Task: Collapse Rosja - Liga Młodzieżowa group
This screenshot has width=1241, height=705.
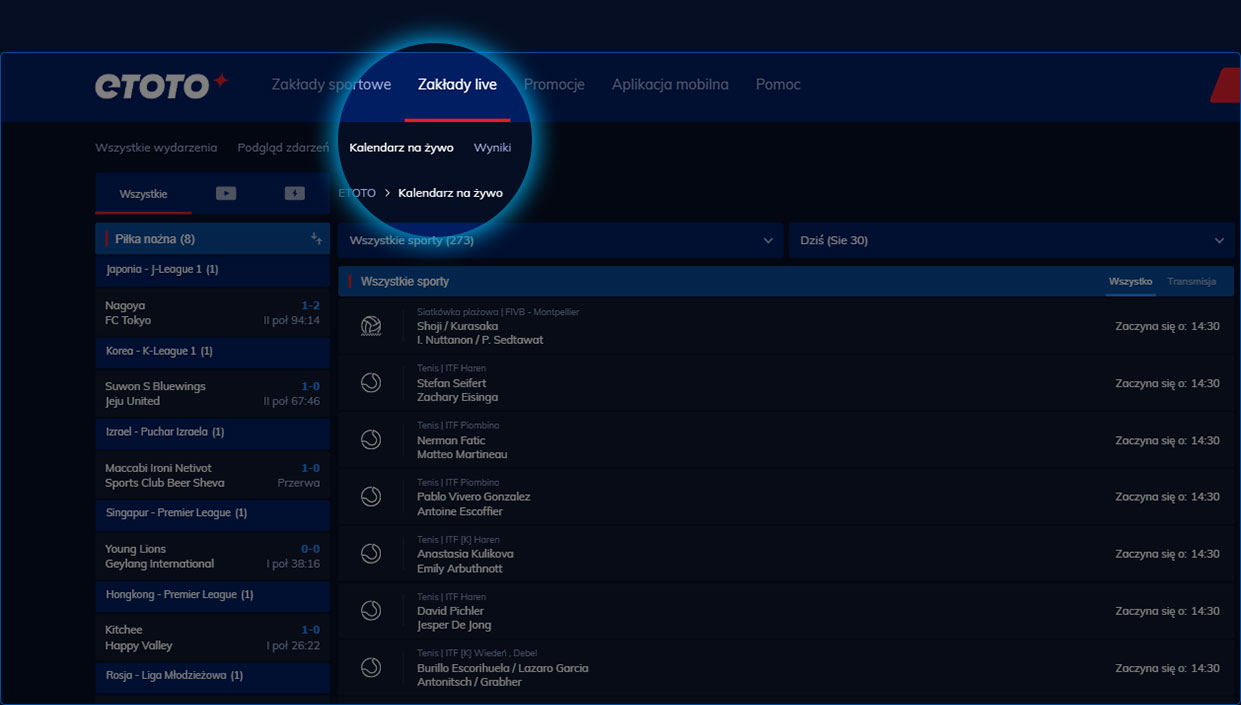Action: point(212,675)
